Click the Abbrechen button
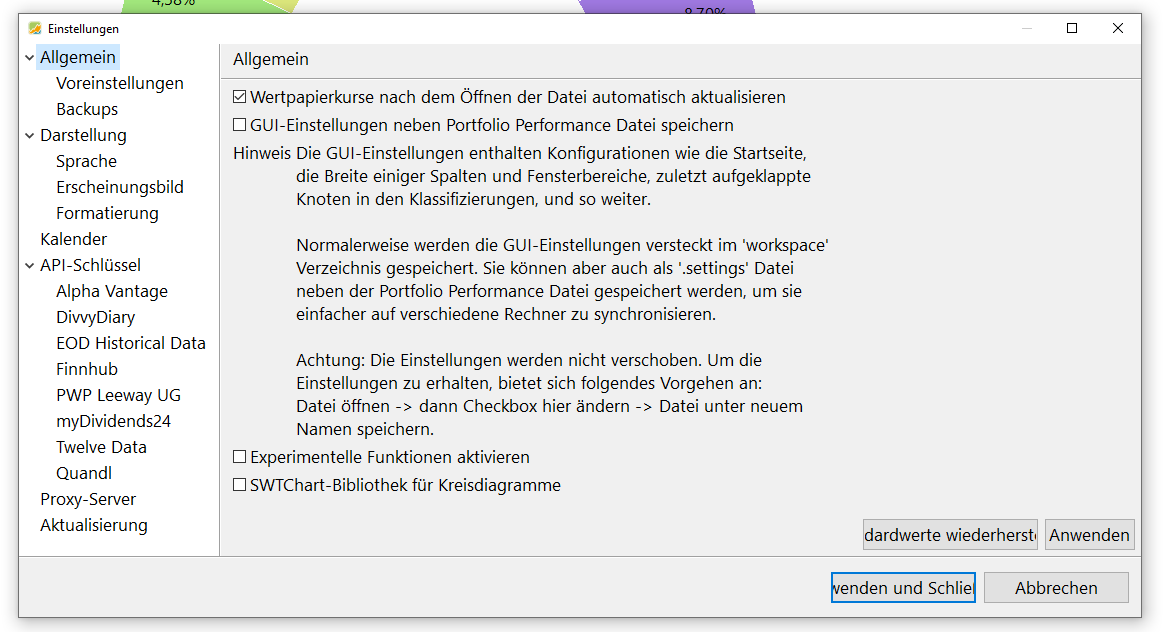The image size is (1166, 632). coord(1056,587)
